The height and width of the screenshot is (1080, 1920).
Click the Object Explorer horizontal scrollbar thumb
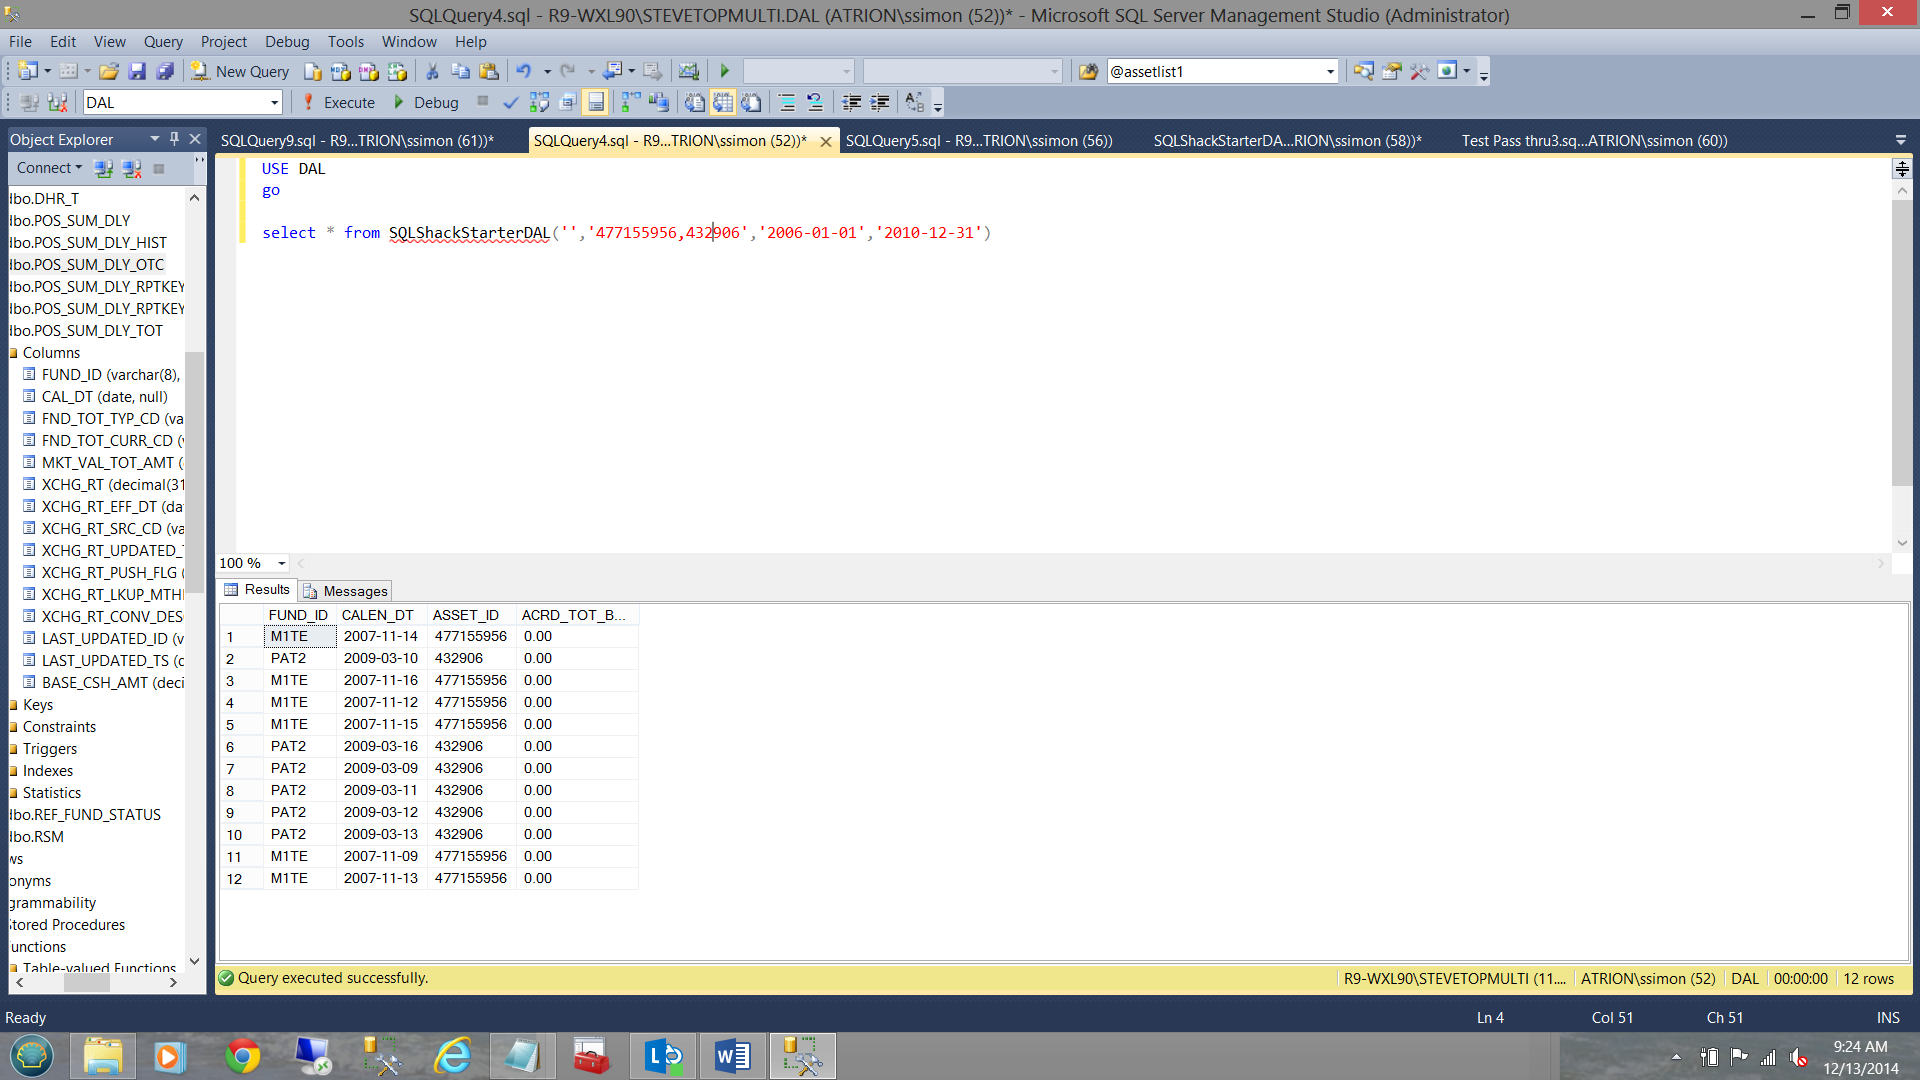pyautogui.click(x=86, y=983)
